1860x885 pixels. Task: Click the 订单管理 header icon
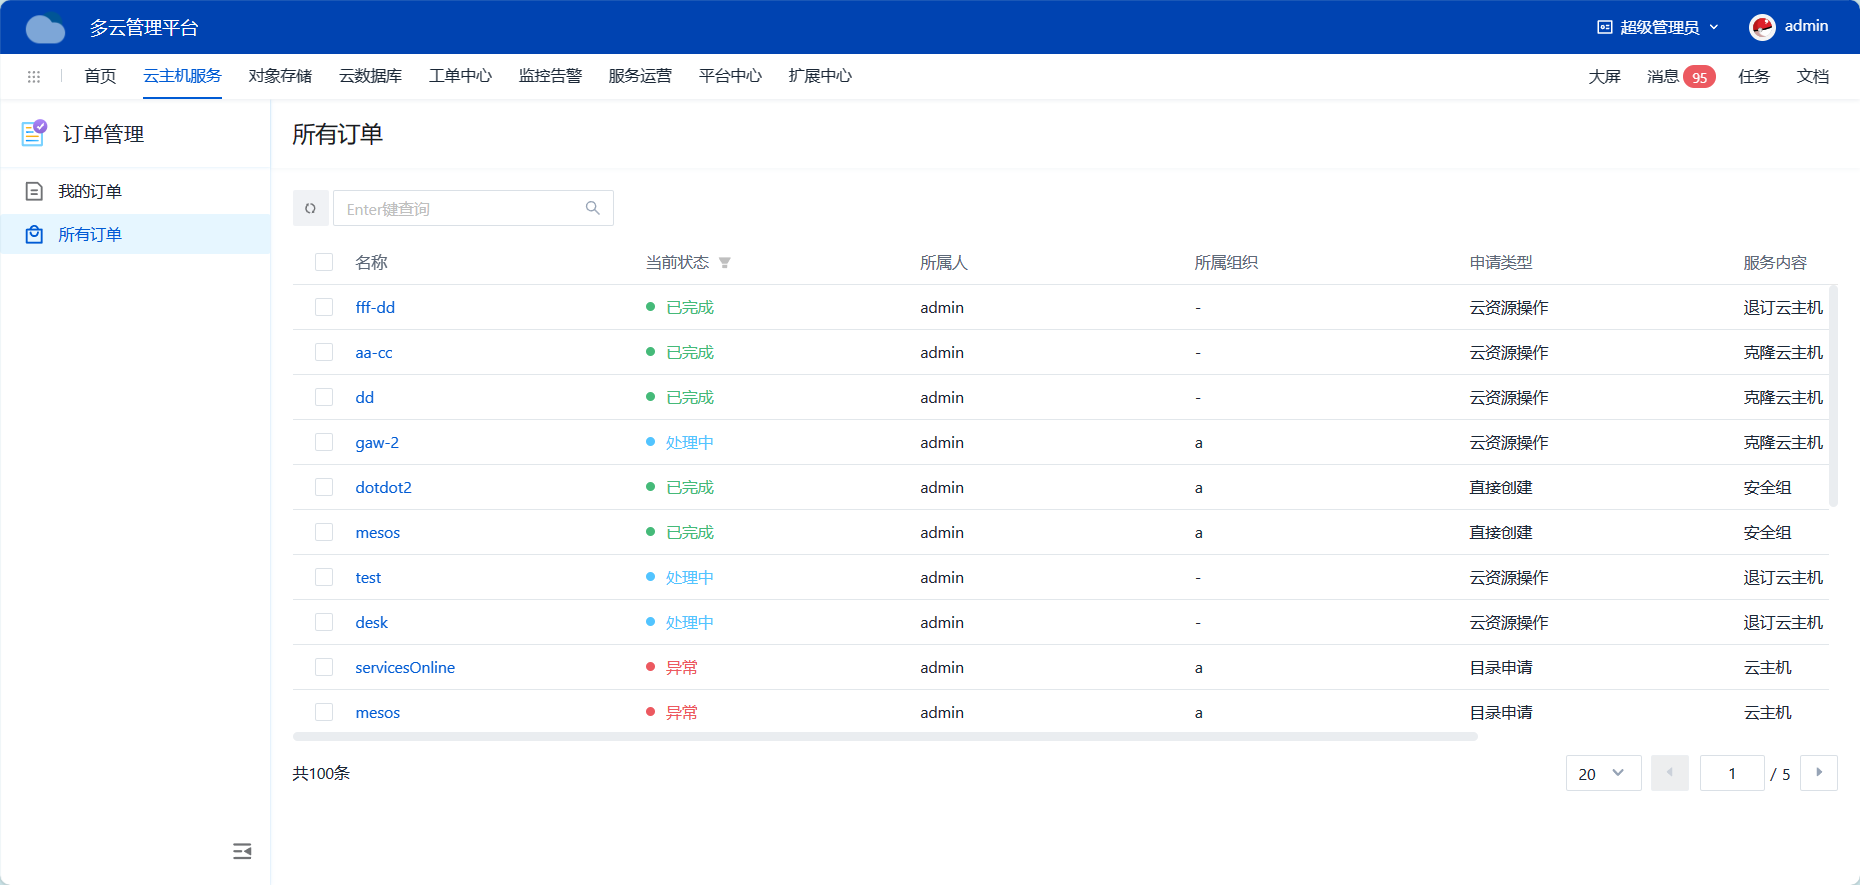coord(34,133)
